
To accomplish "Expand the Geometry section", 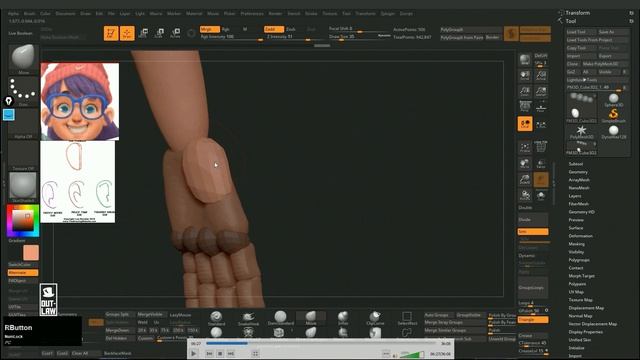I will [x=578, y=172].
